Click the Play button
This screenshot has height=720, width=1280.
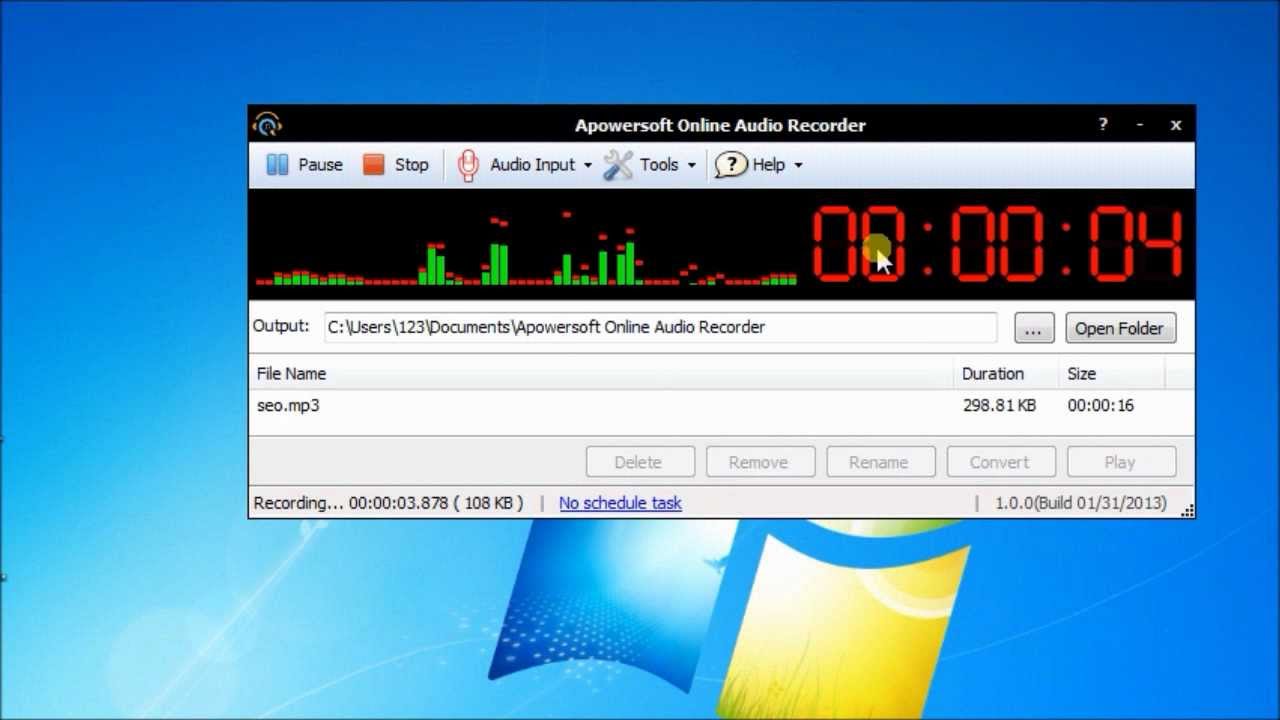pyautogui.click(x=1120, y=462)
